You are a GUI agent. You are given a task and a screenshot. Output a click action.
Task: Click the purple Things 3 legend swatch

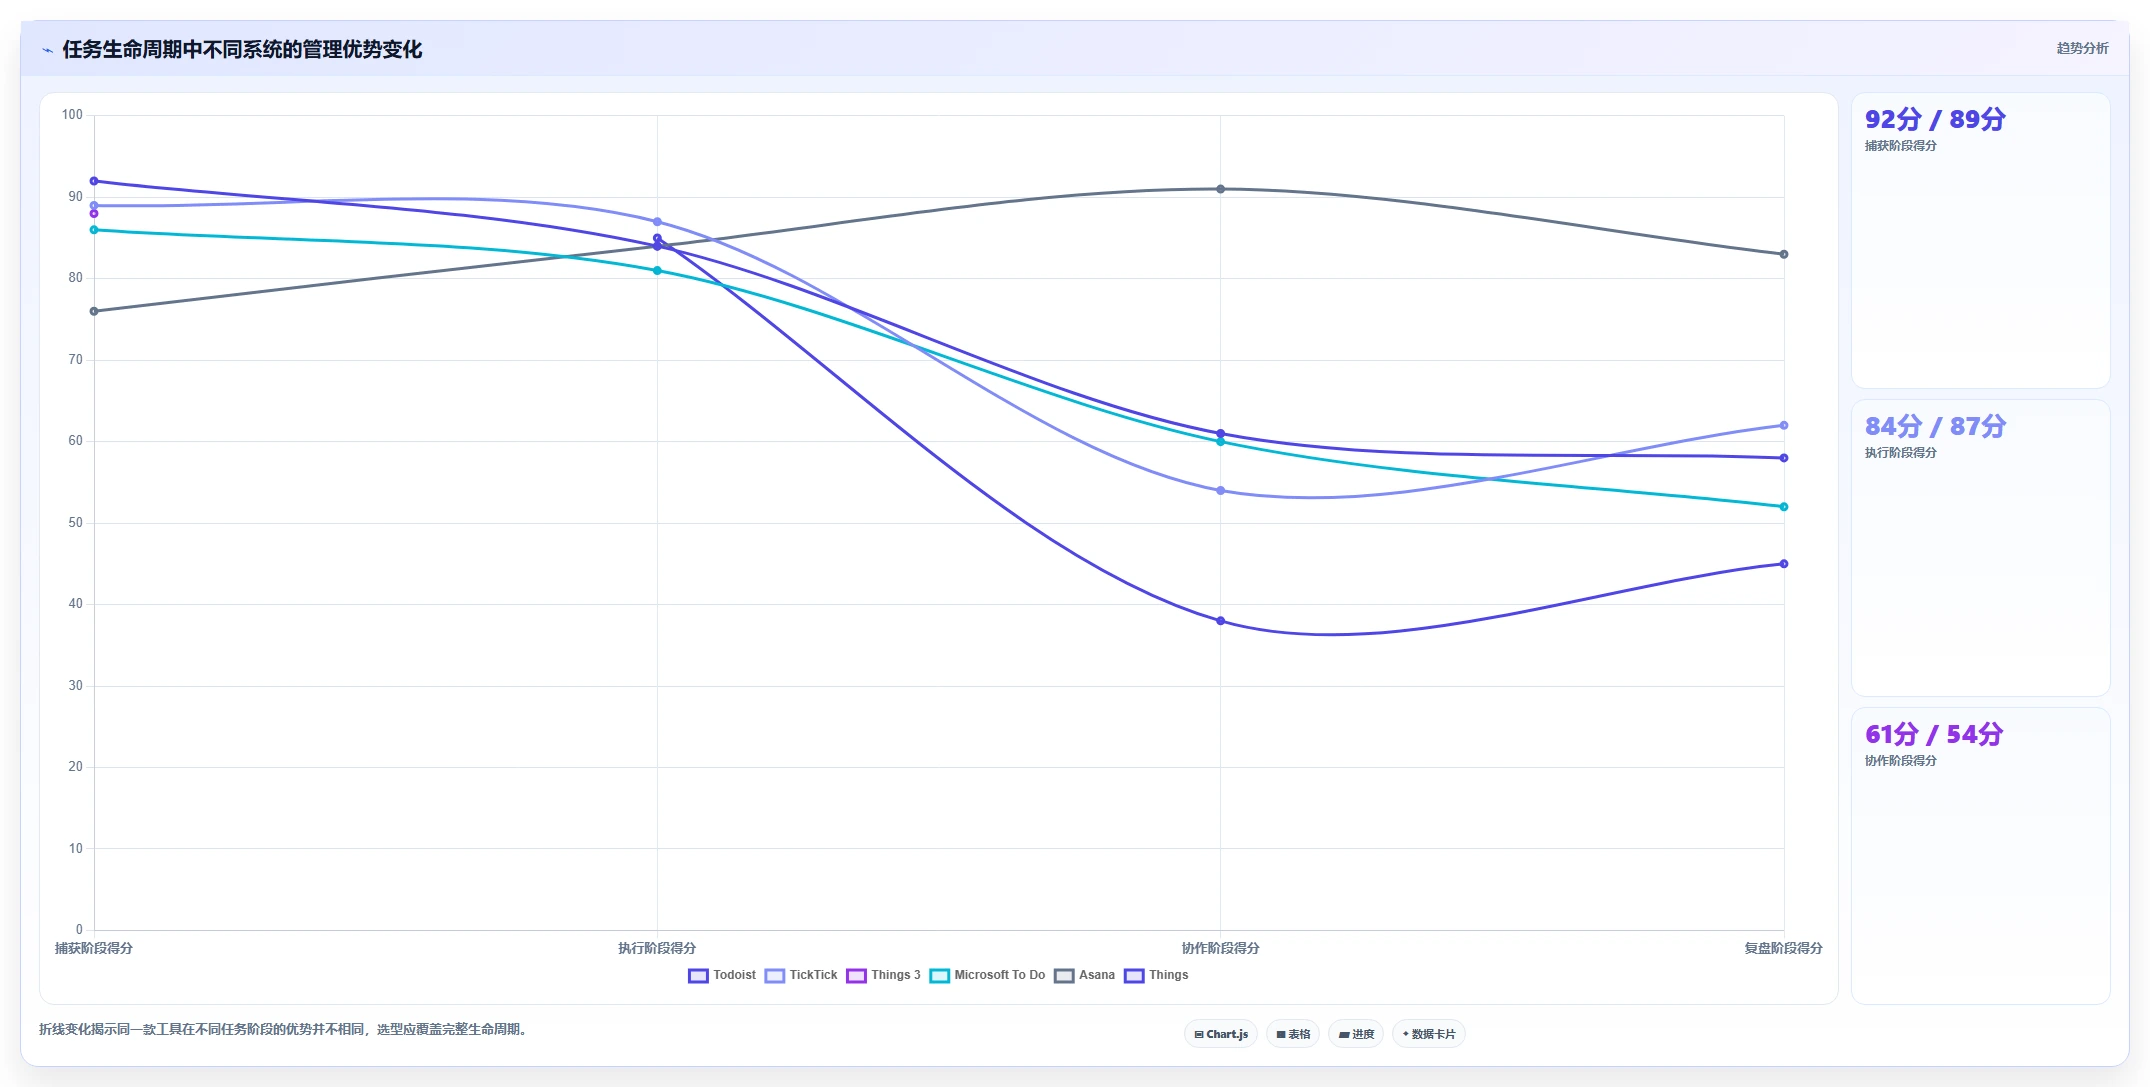click(x=856, y=976)
